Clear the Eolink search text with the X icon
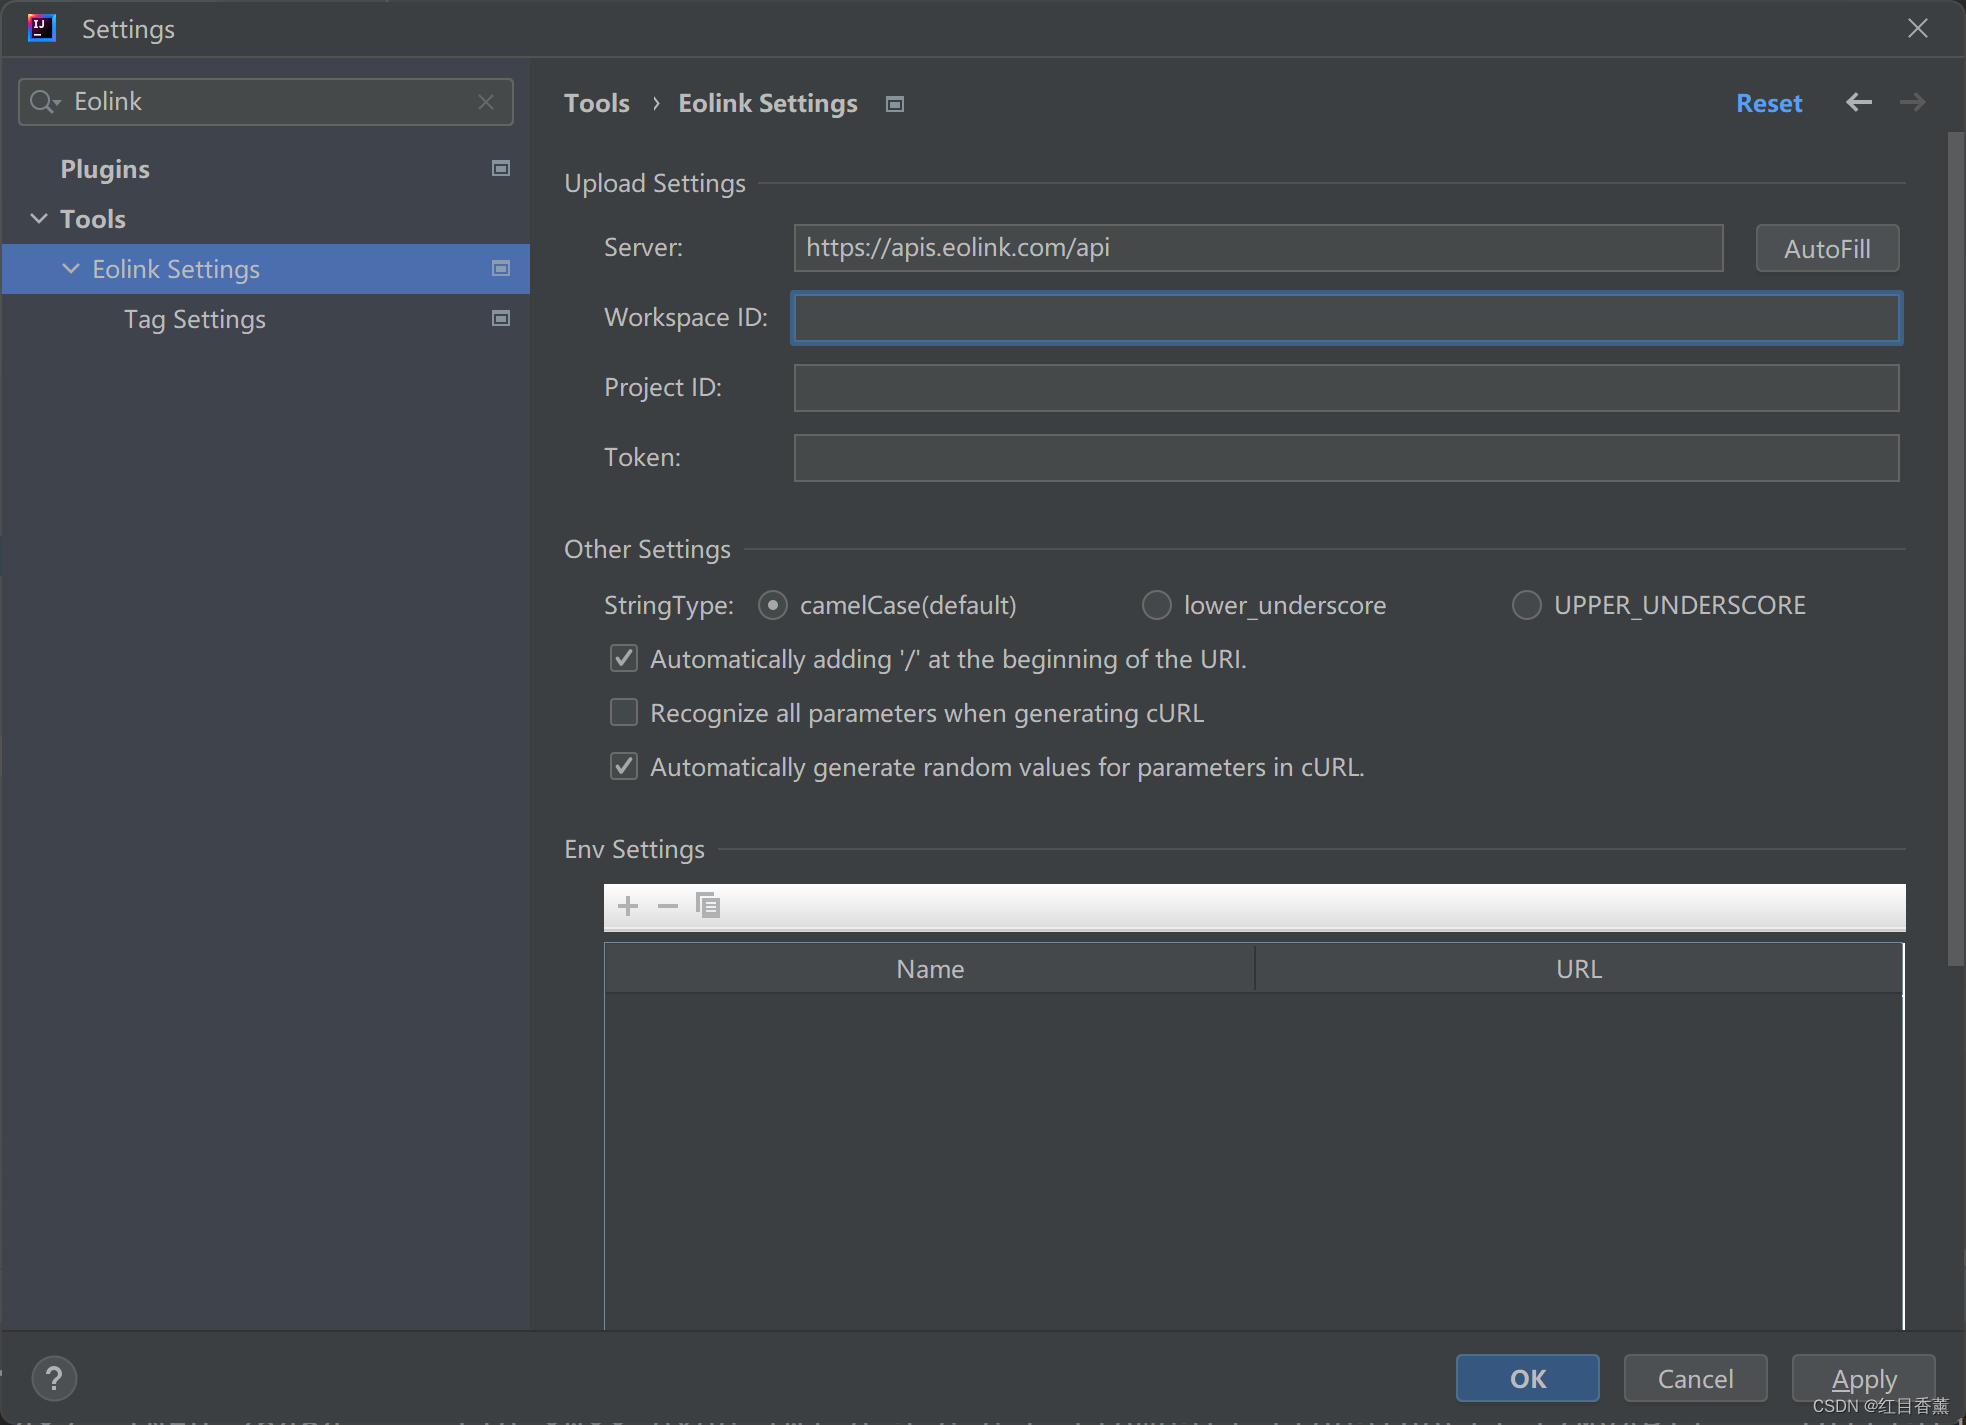 pos(487,102)
